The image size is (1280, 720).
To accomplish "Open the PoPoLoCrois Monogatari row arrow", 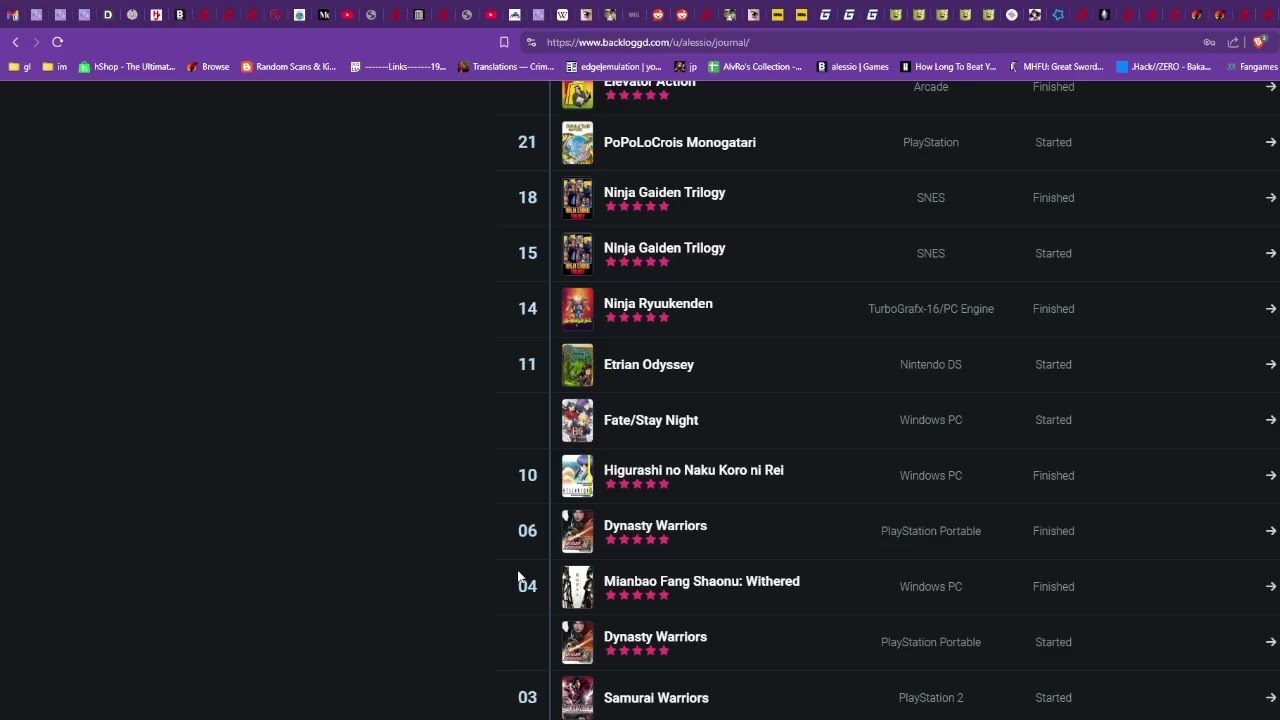I will [x=1270, y=142].
